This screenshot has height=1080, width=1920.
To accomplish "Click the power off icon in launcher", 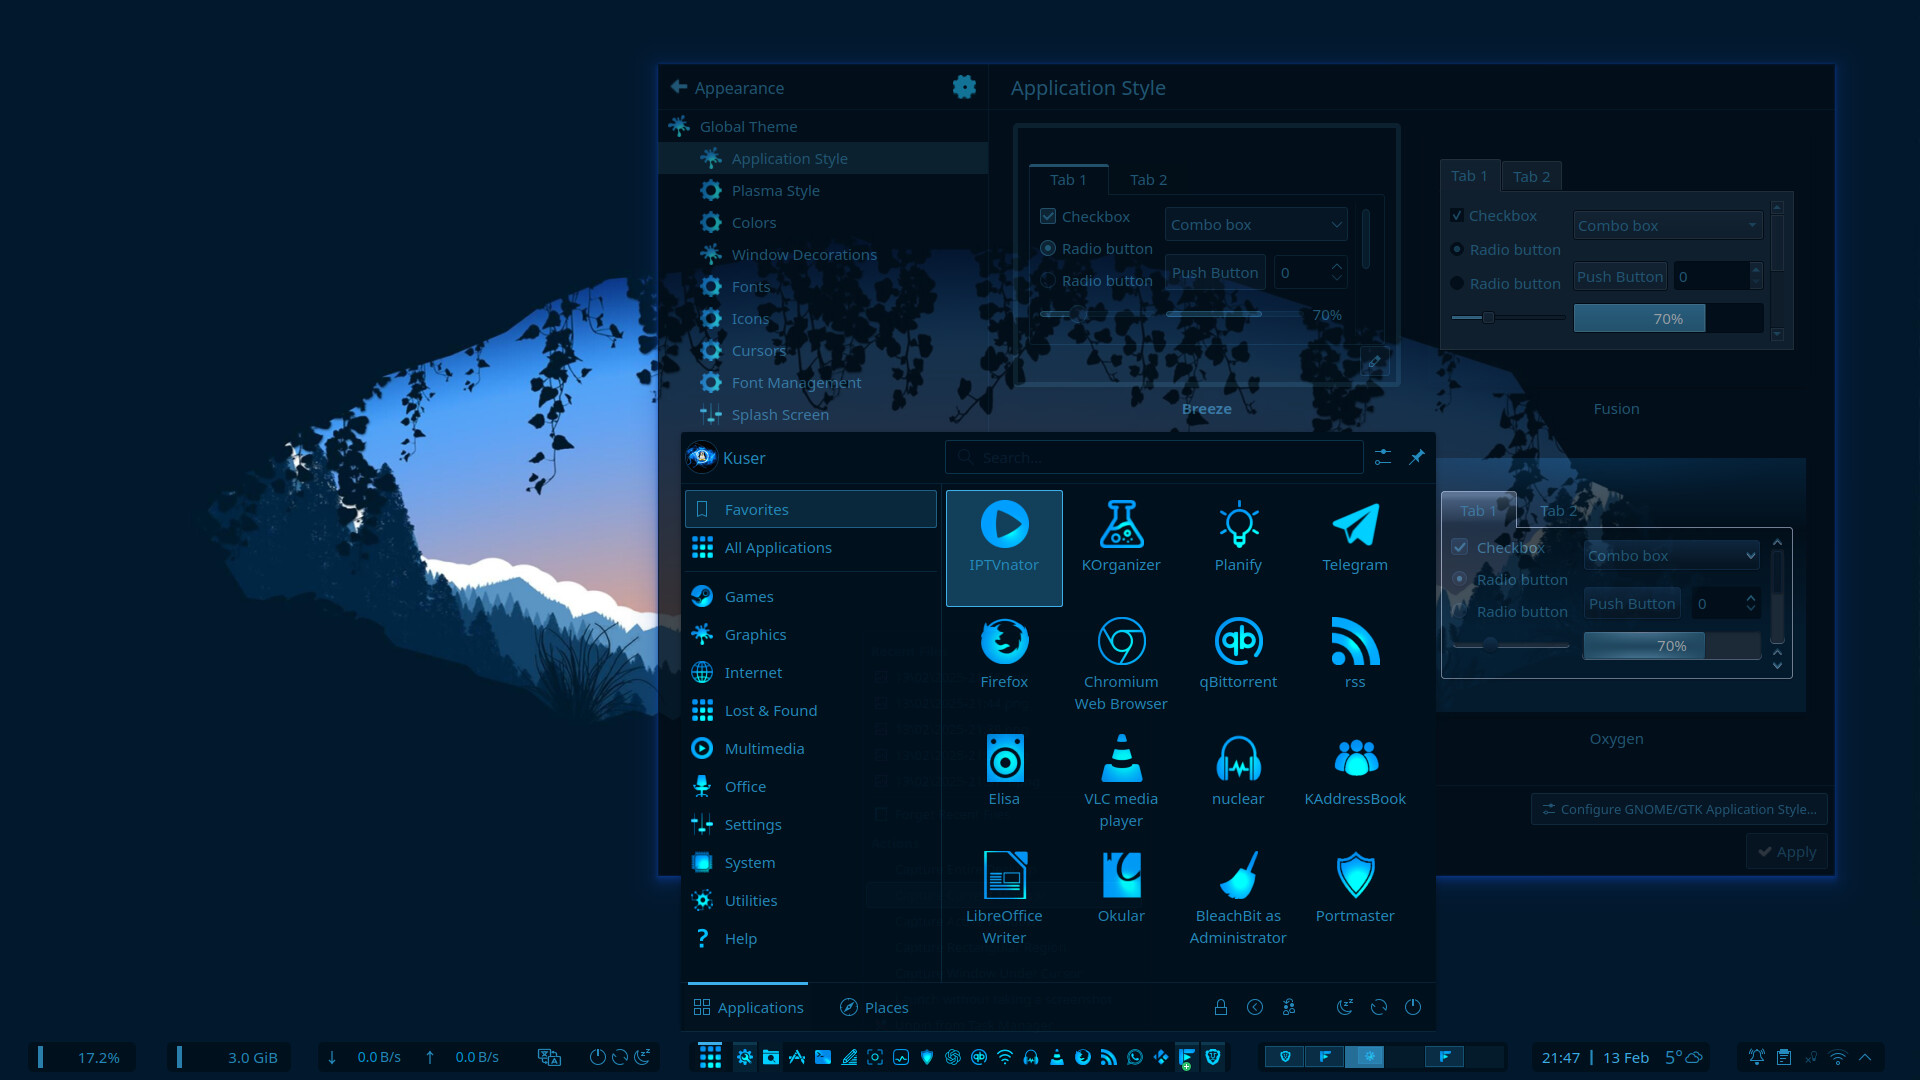I will (x=1413, y=1007).
